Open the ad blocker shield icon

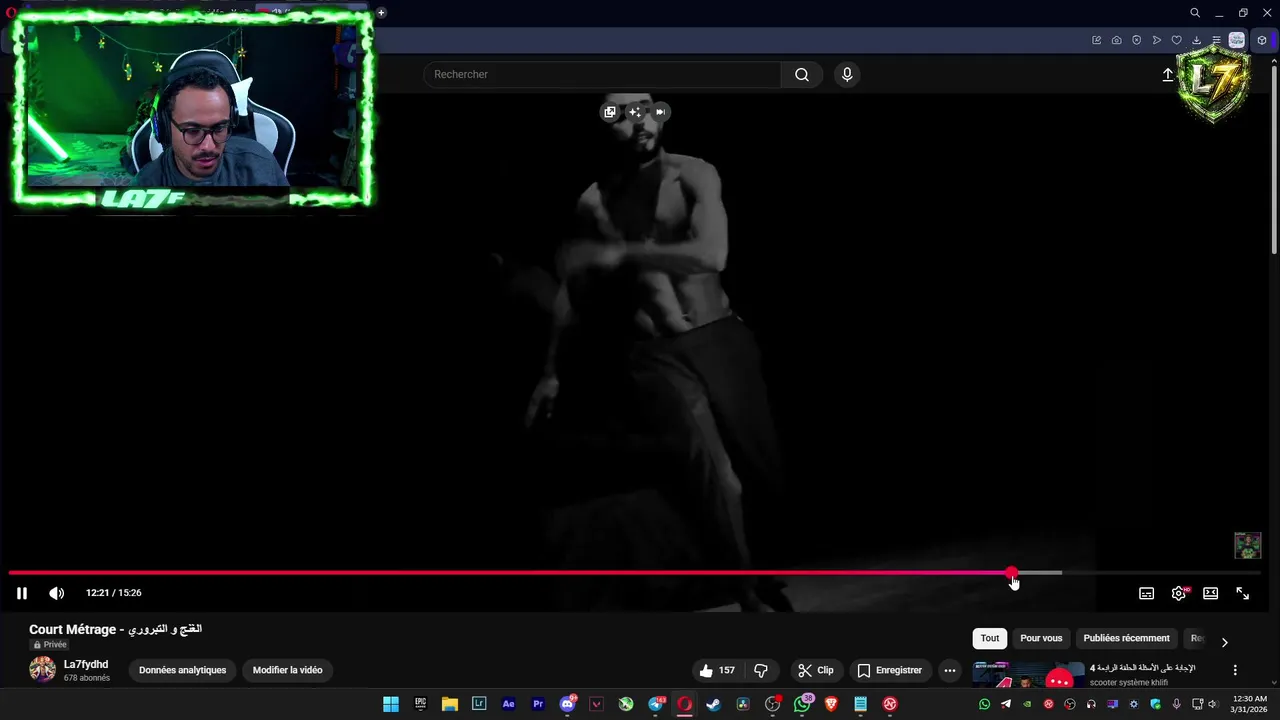1137,40
